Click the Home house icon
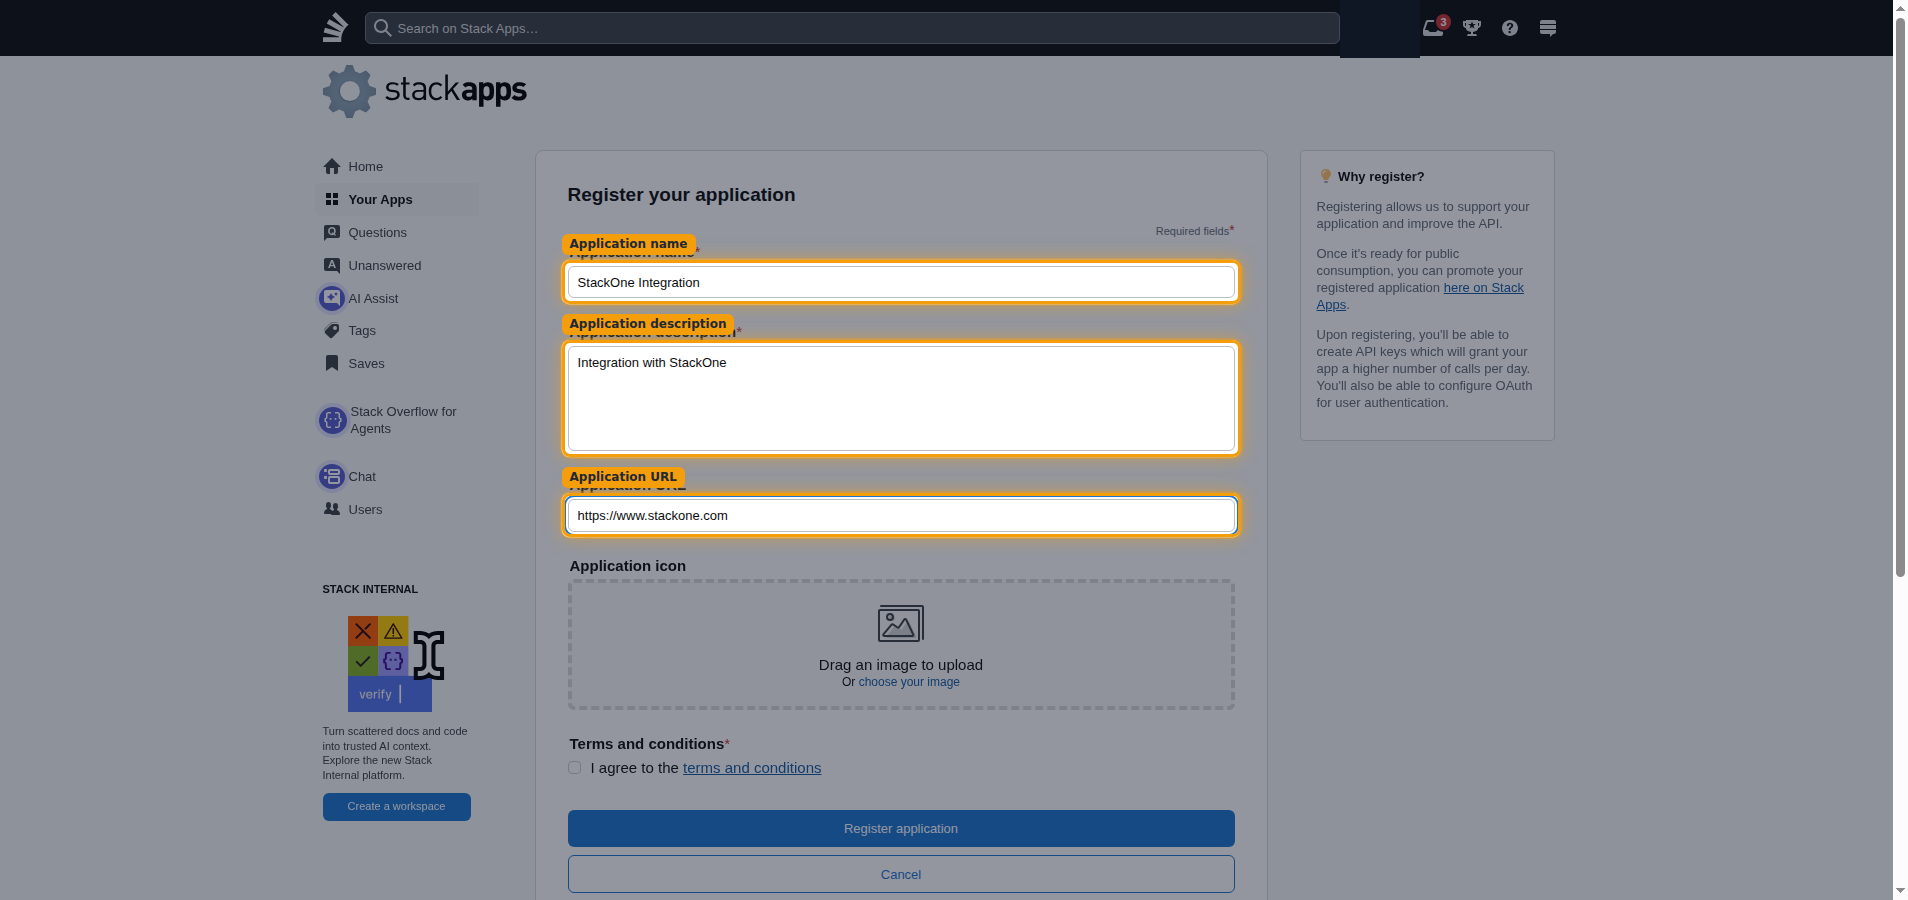Screen dimensions: 1908x900 pos(332,166)
